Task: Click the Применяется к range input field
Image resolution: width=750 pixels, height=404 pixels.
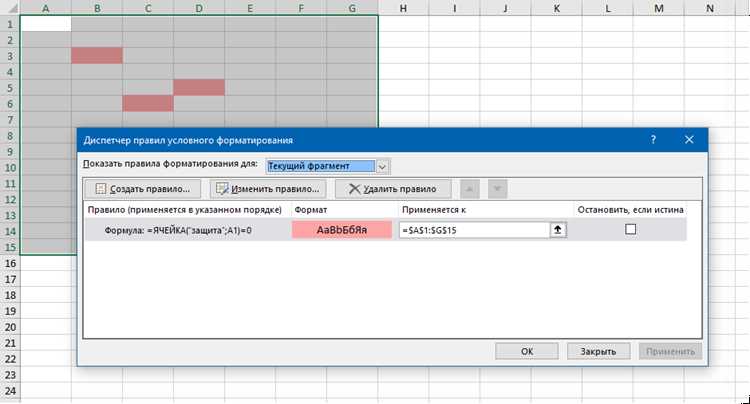Action: pyautogui.click(x=474, y=230)
